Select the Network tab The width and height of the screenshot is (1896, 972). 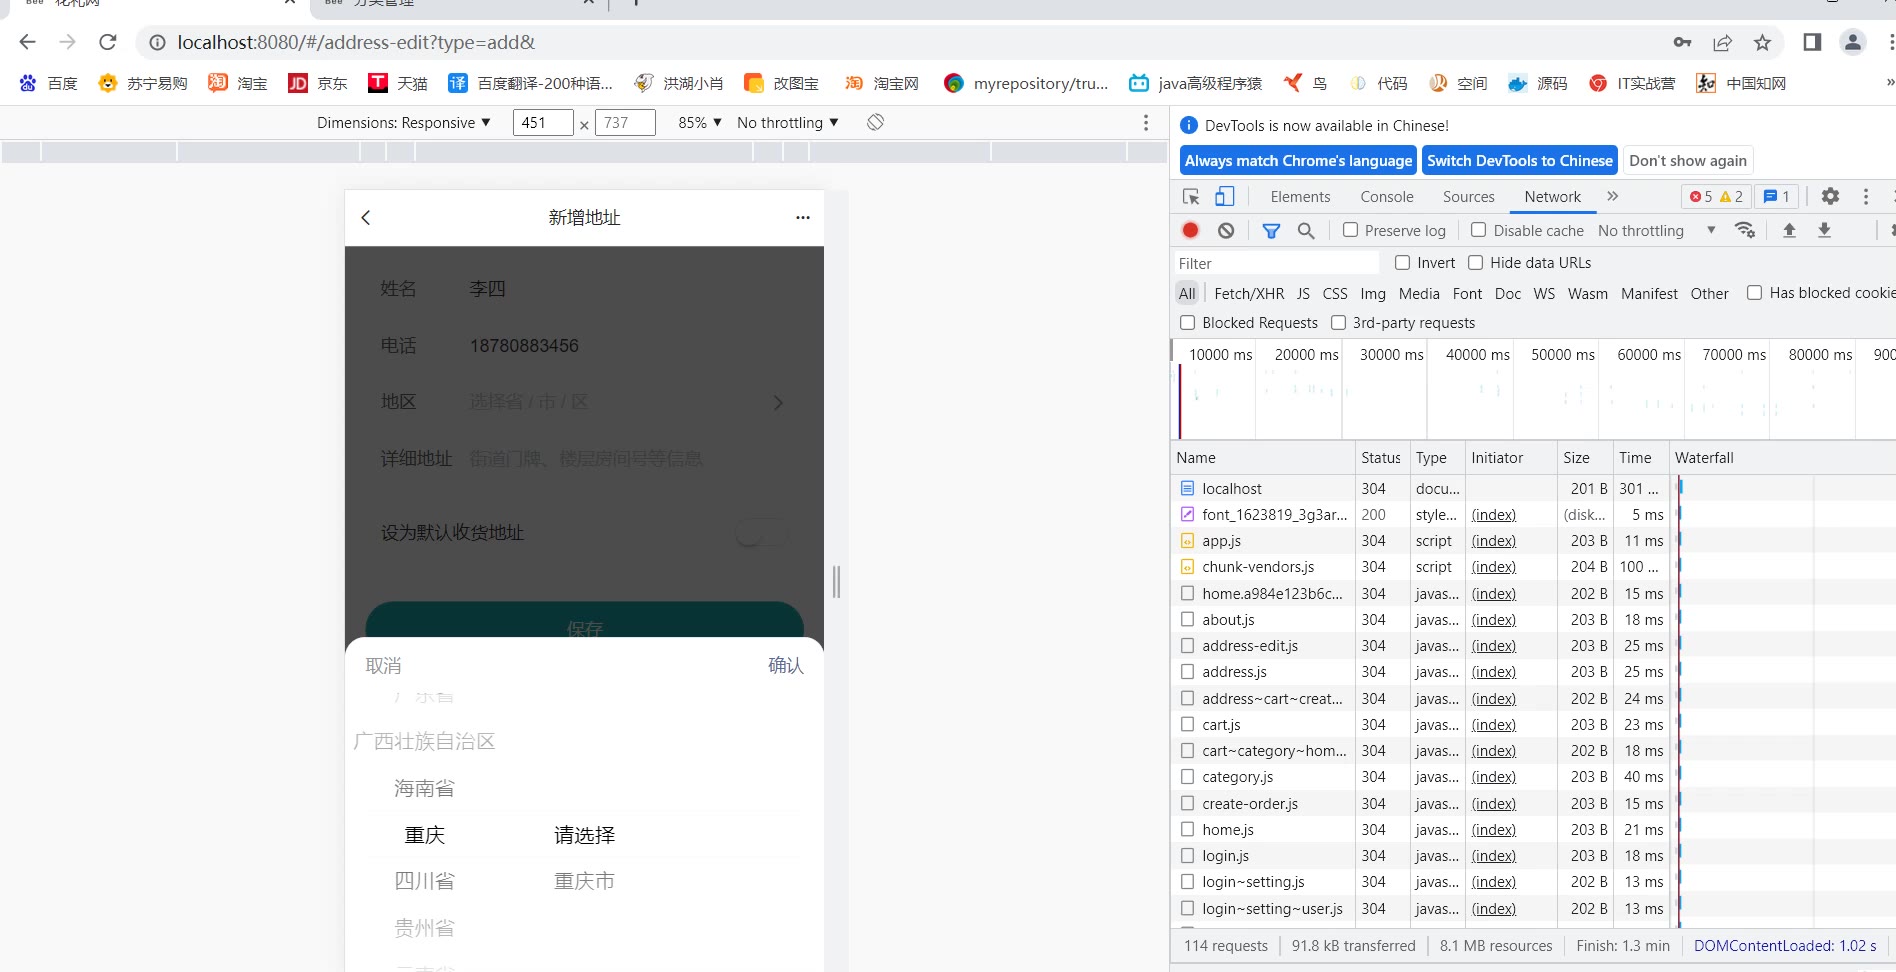pyautogui.click(x=1552, y=196)
